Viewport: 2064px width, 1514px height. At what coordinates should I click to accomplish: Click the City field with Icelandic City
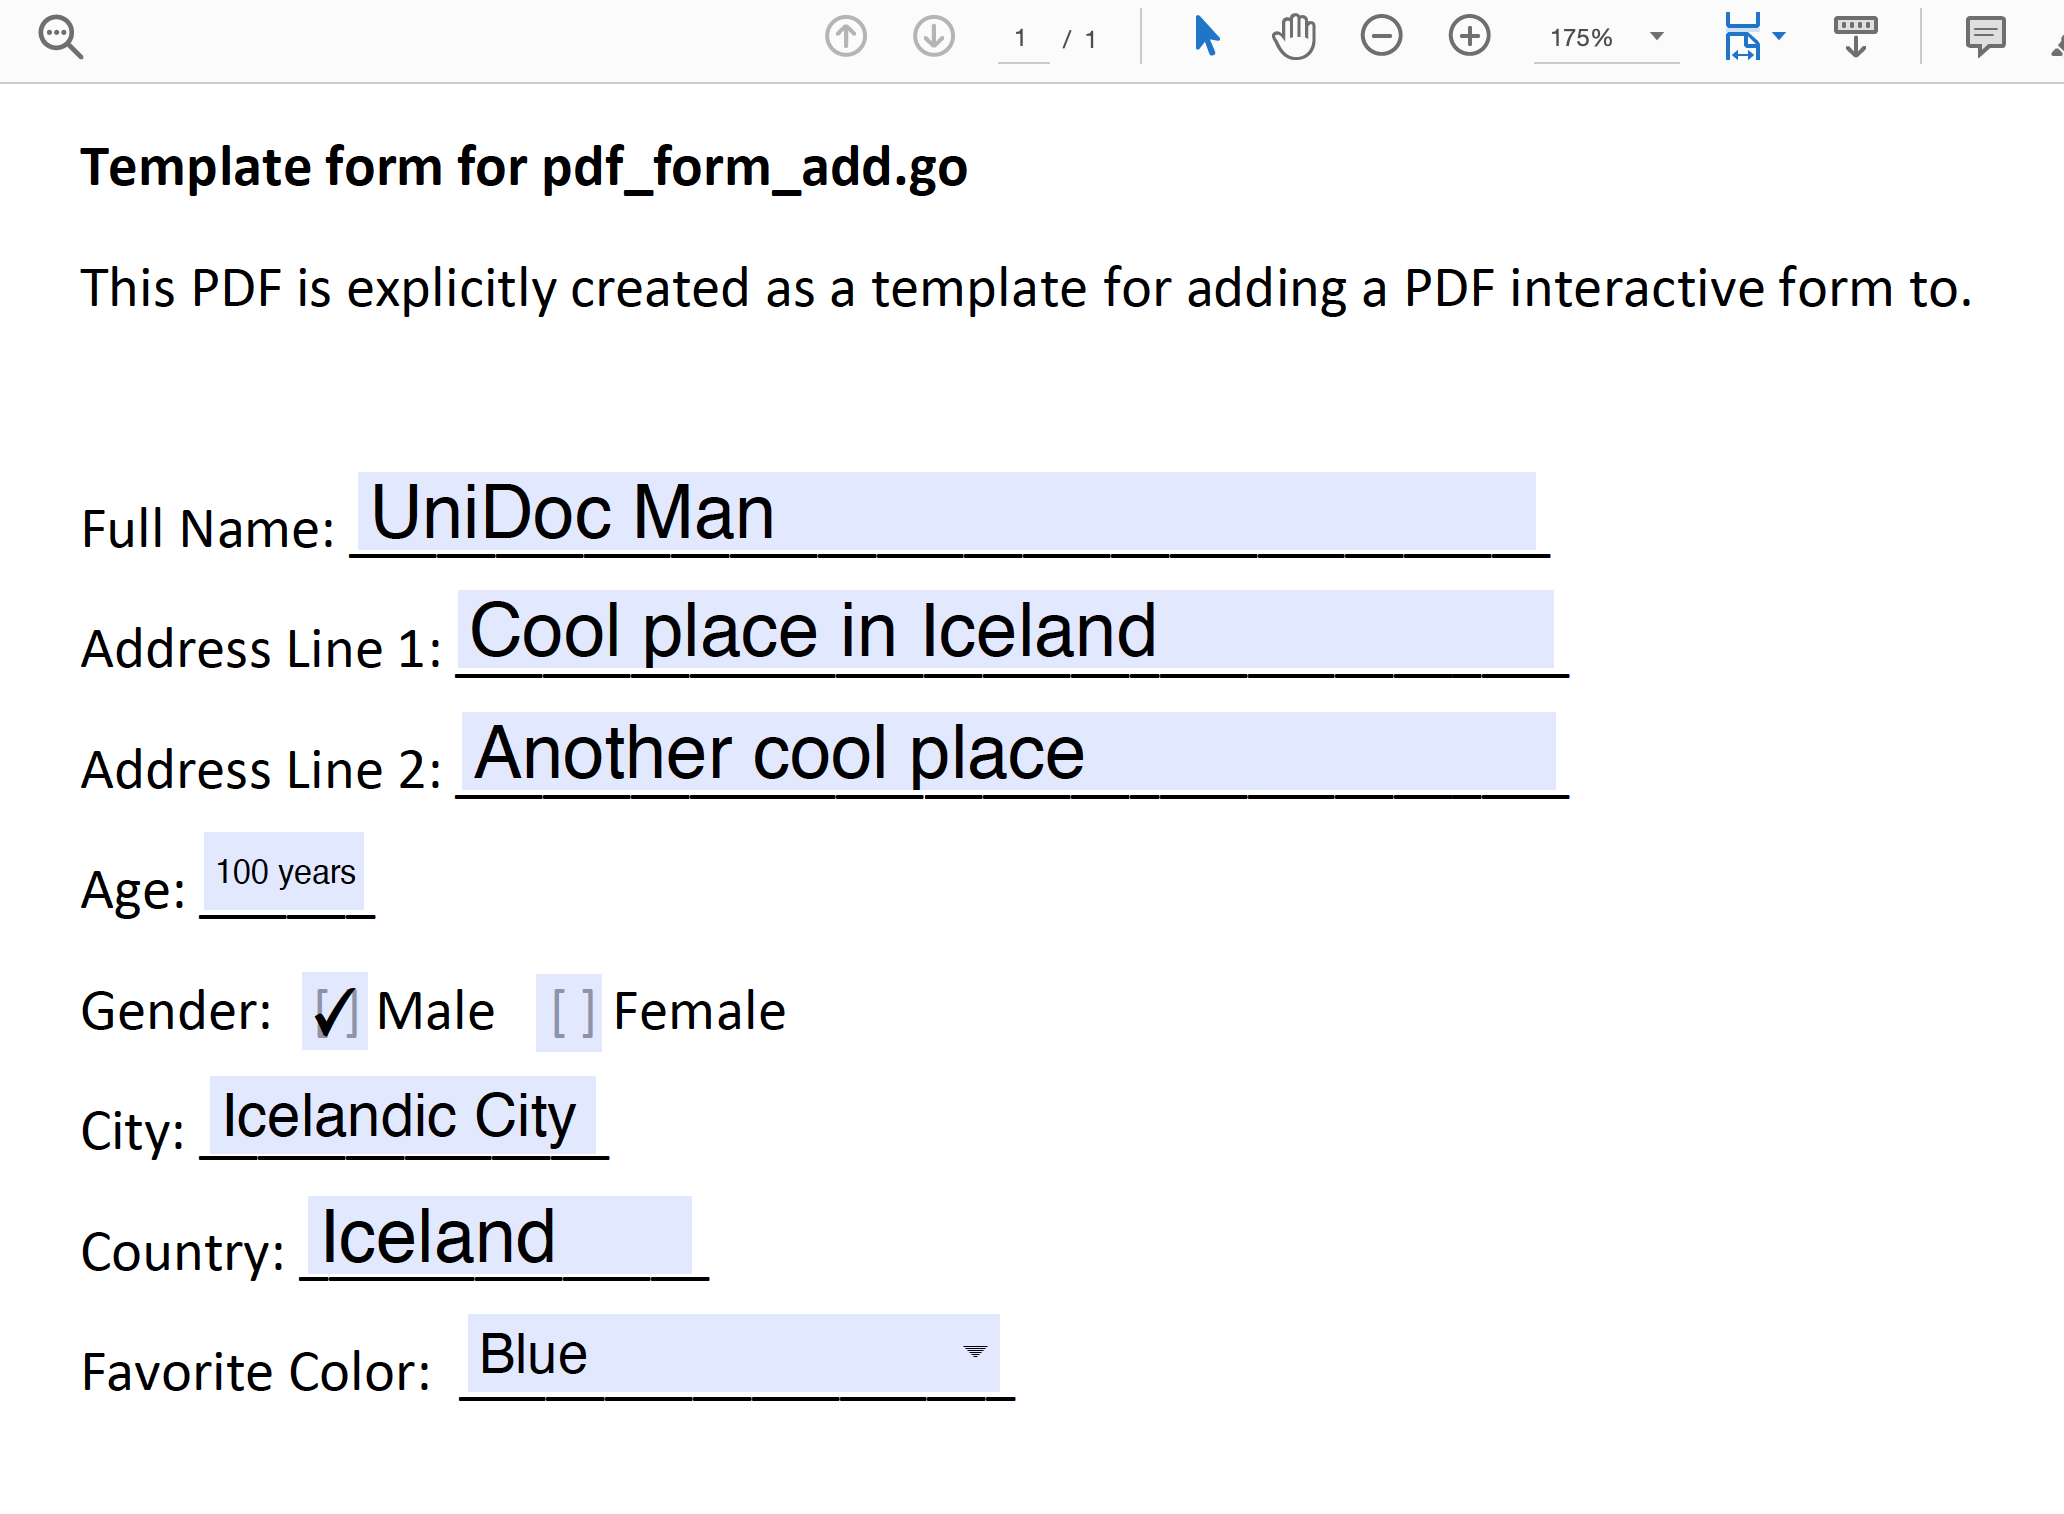click(402, 1115)
